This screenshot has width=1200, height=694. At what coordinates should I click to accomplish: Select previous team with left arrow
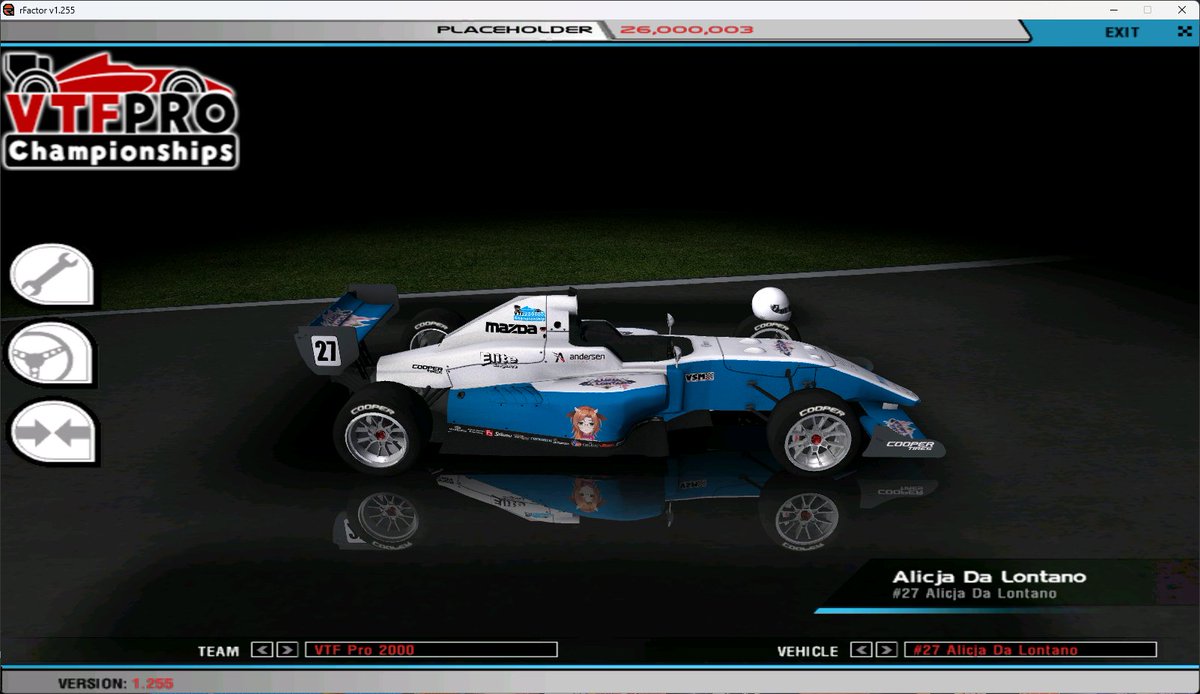[261, 649]
